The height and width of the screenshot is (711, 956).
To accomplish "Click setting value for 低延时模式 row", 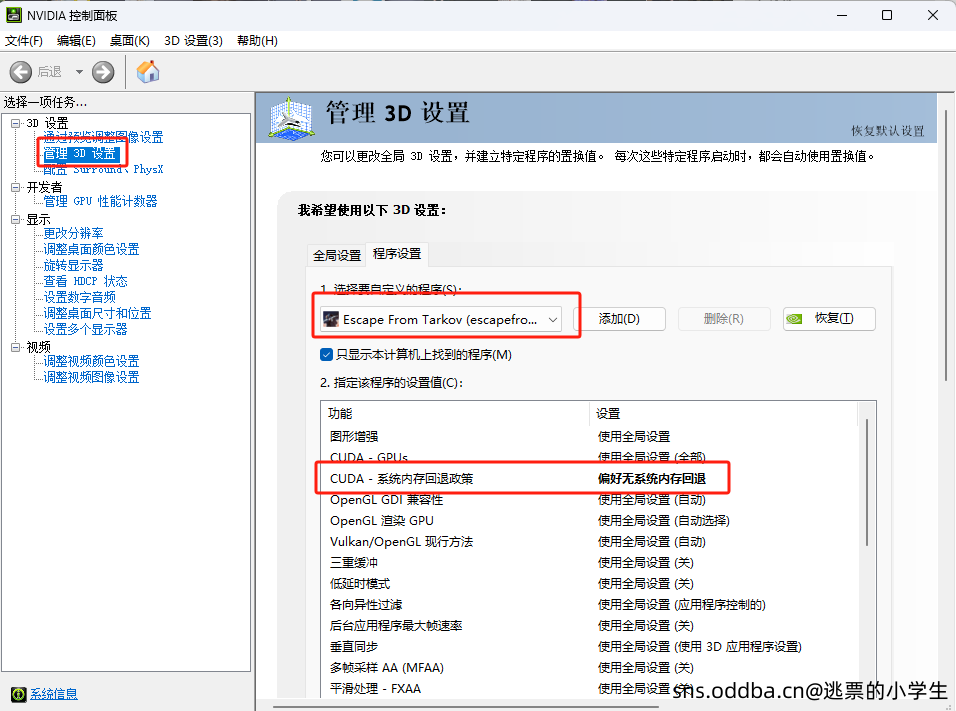I will coord(646,584).
